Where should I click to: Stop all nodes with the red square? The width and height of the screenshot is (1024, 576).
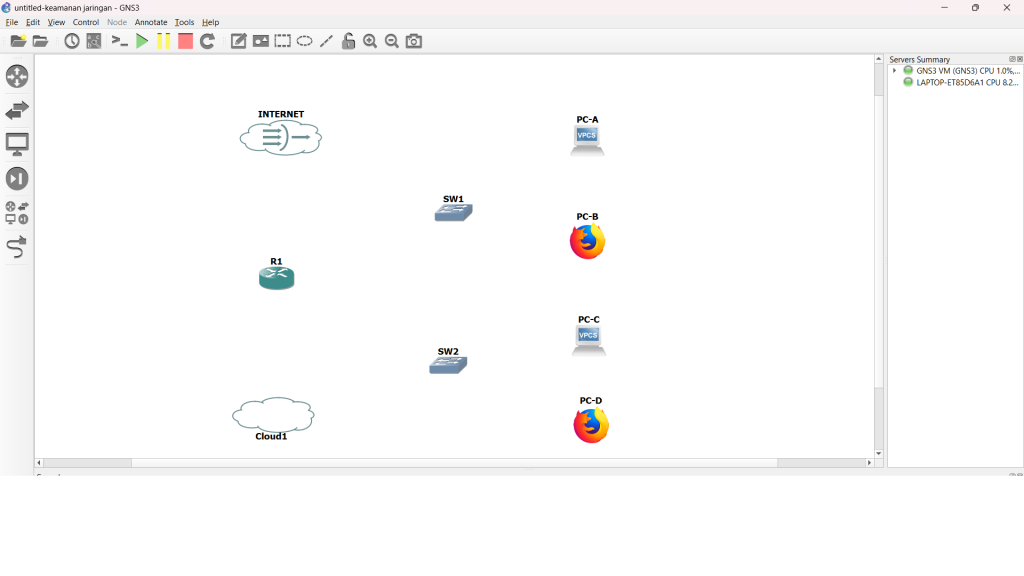185,41
